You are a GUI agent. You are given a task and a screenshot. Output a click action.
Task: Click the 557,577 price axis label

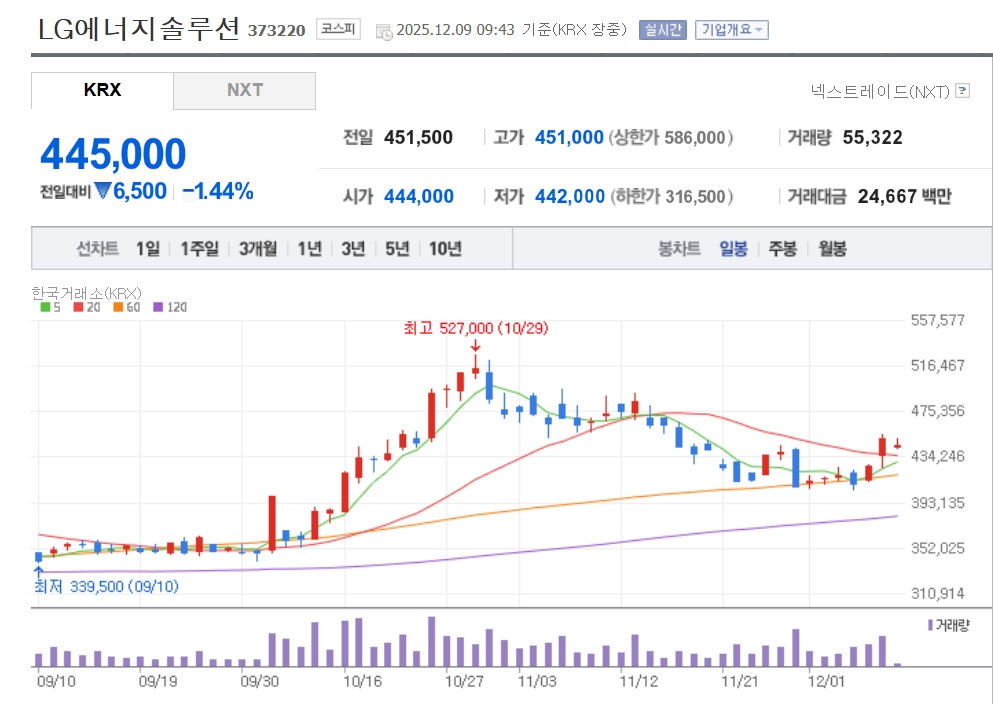(x=938, y=320)
